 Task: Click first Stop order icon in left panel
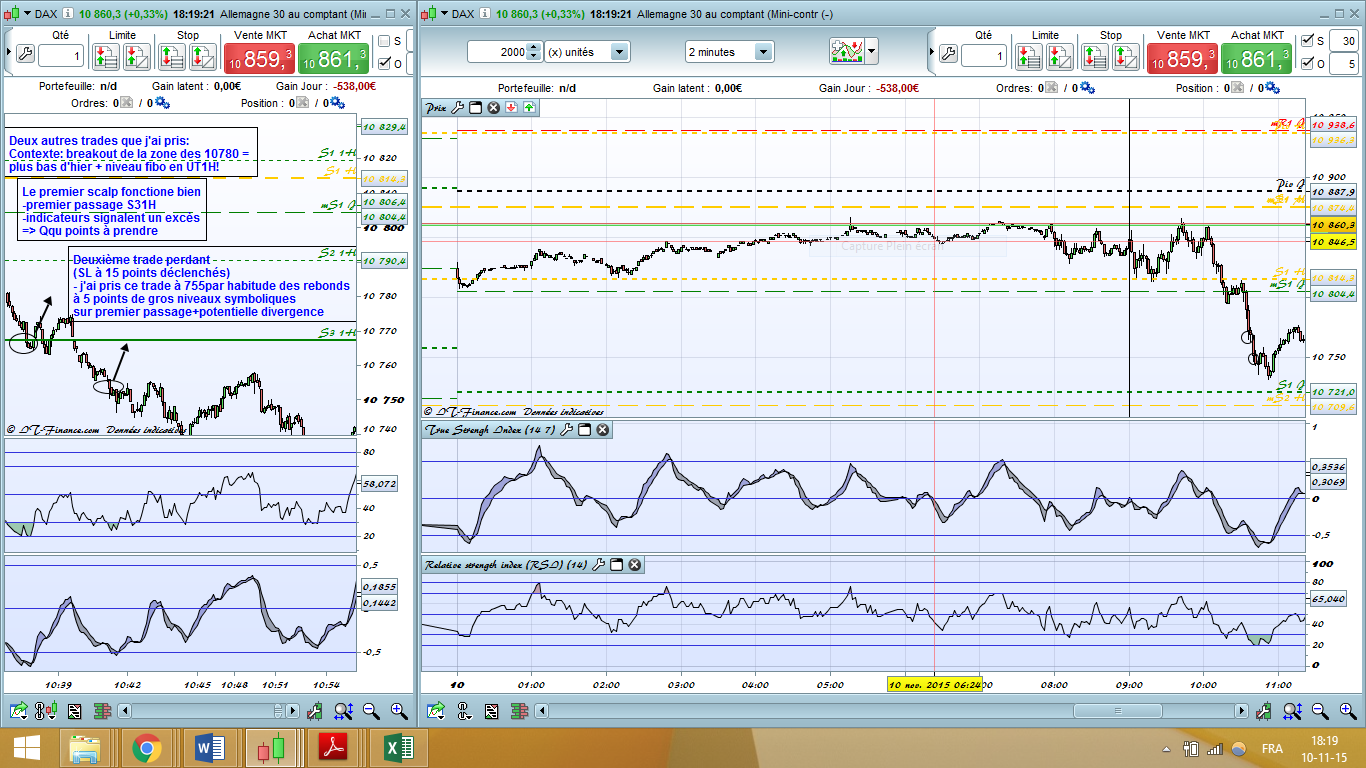173,57
